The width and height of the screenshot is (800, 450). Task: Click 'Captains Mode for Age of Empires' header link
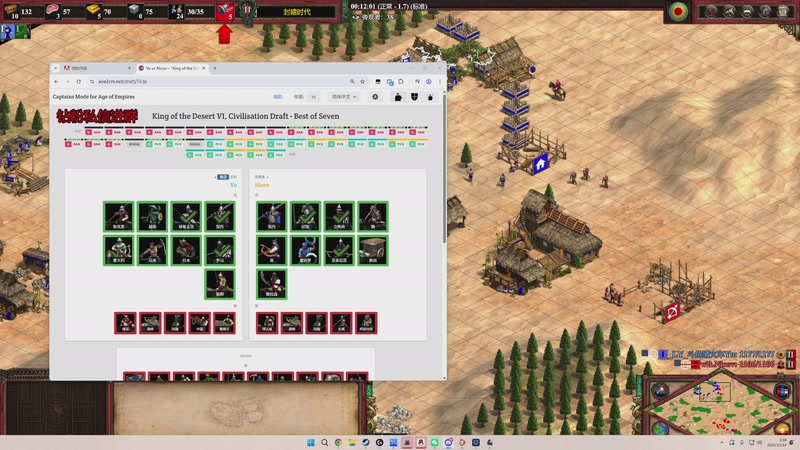coord(94,96)
